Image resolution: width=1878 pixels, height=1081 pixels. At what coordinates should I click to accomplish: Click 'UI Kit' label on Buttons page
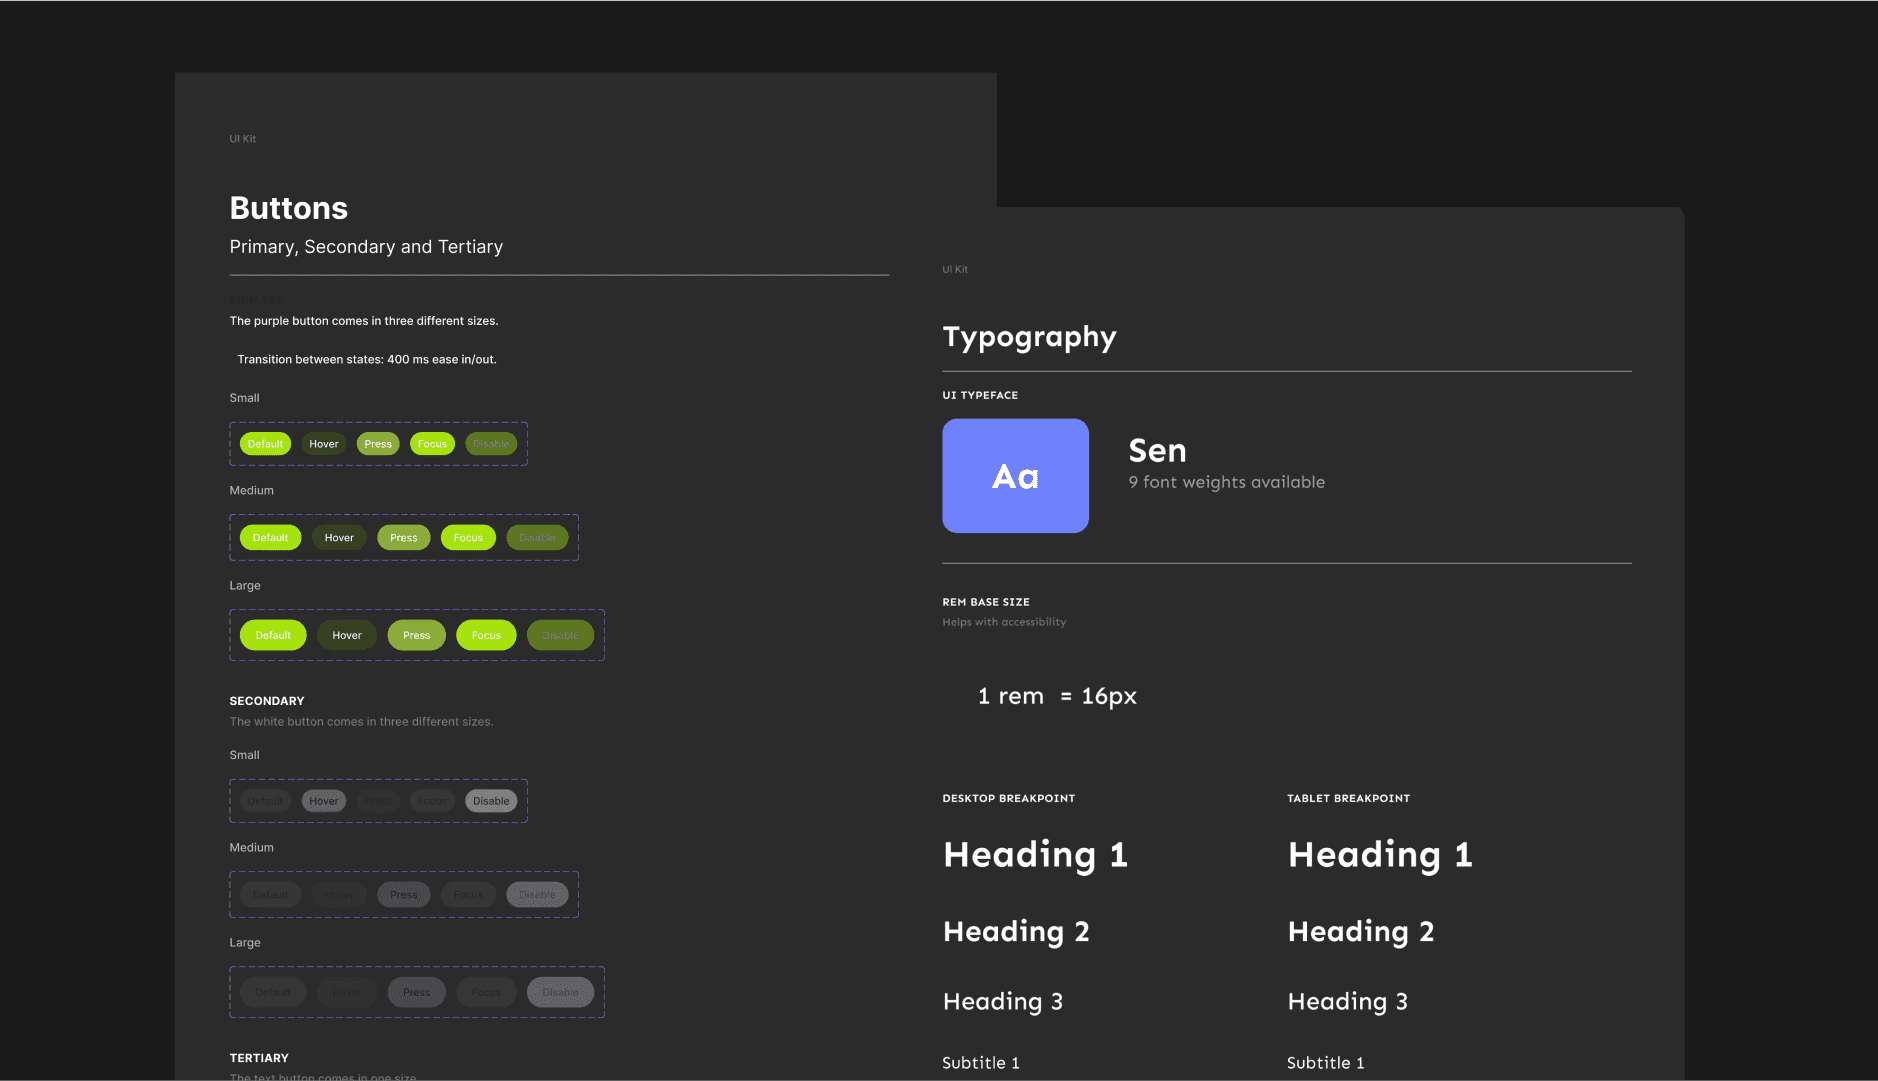pos(243,139)
